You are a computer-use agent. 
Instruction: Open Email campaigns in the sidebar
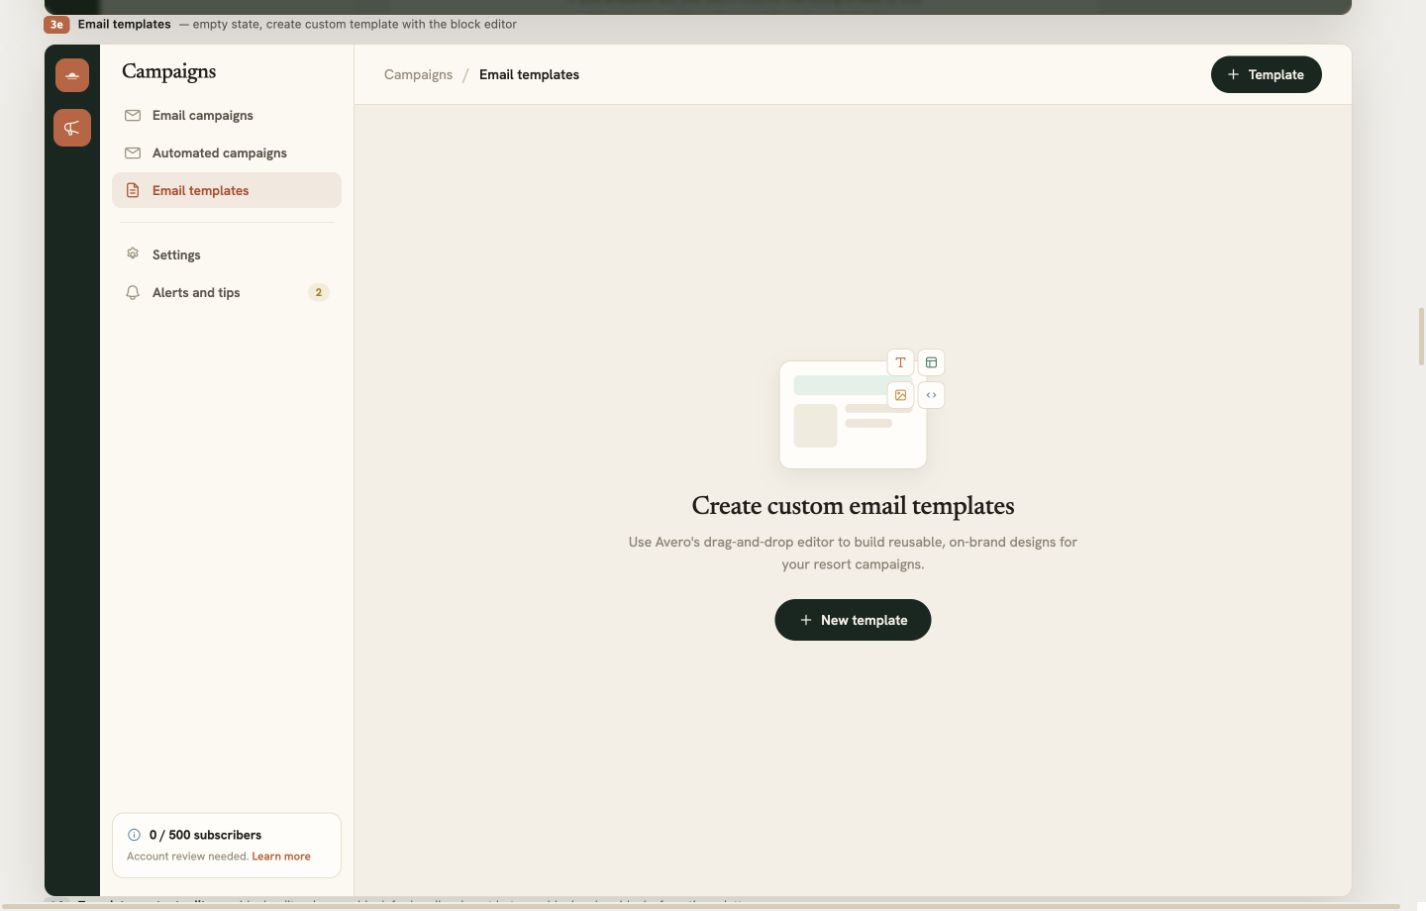tap(227, 116)
